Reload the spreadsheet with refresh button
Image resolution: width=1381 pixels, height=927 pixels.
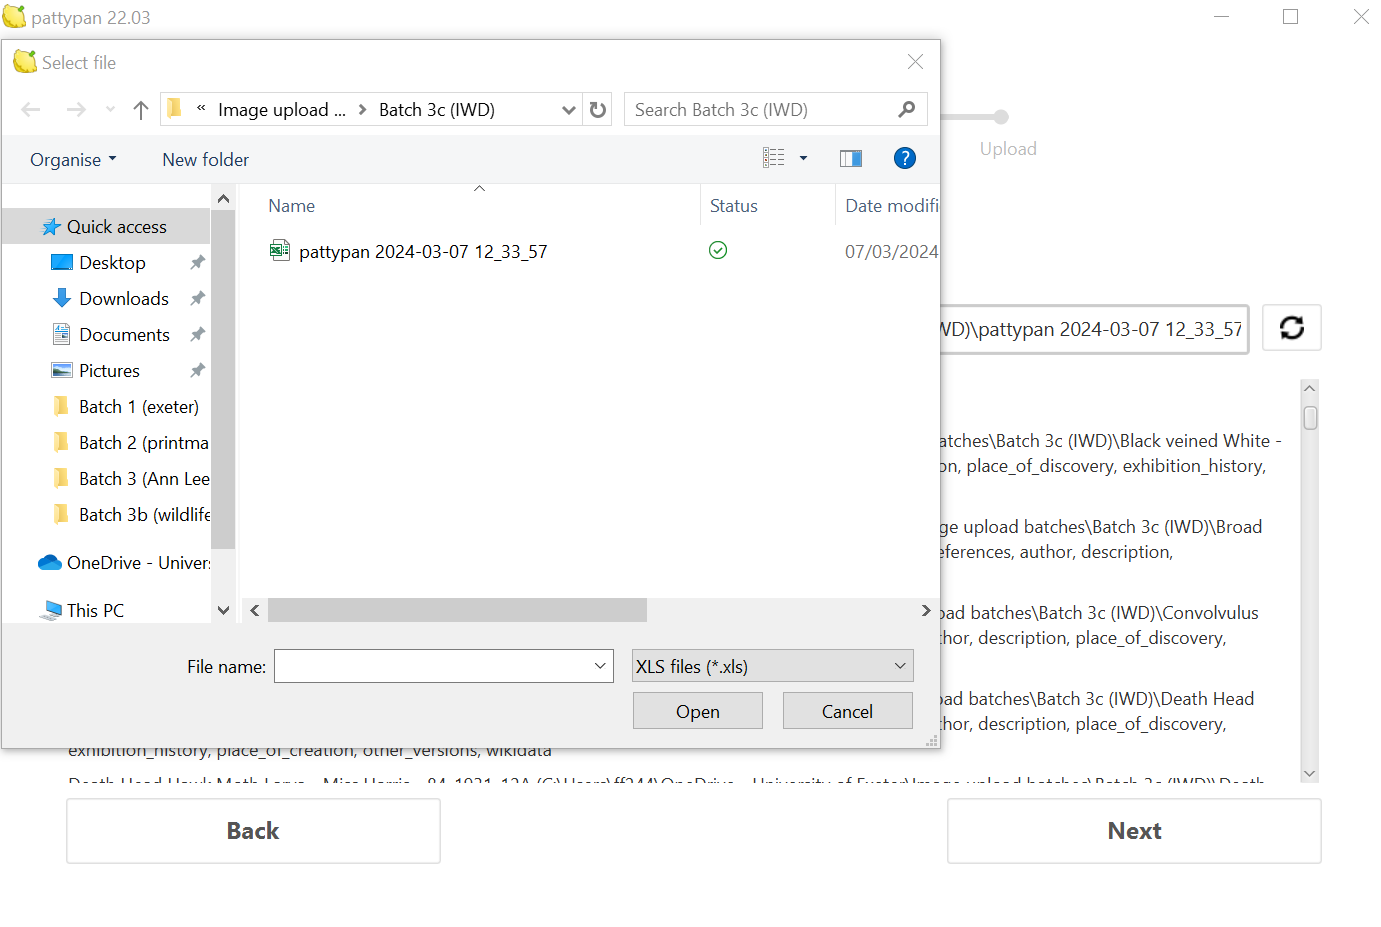pyautogui.click(x=1292, y=328)
